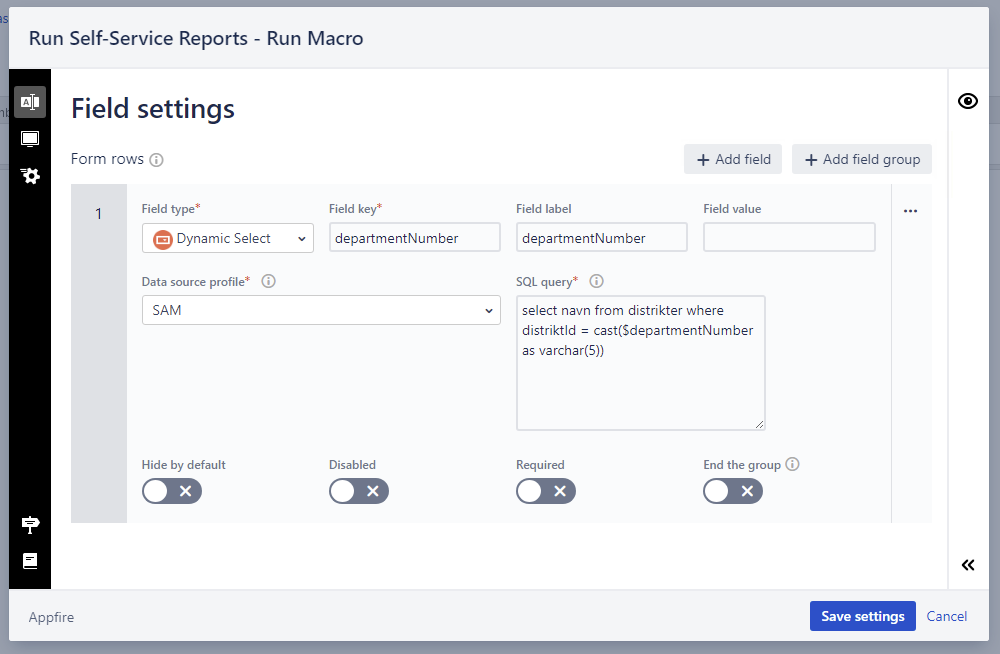Open the display settings monitor icon
This screenshot has height=654, width=1000.
30,138
